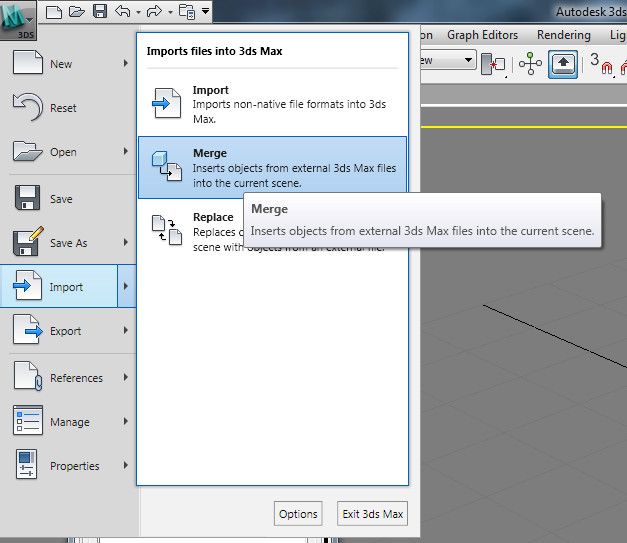Click the Save As pencil floppy icon
This screenshot has height=543, width=627.
[28, 241]
